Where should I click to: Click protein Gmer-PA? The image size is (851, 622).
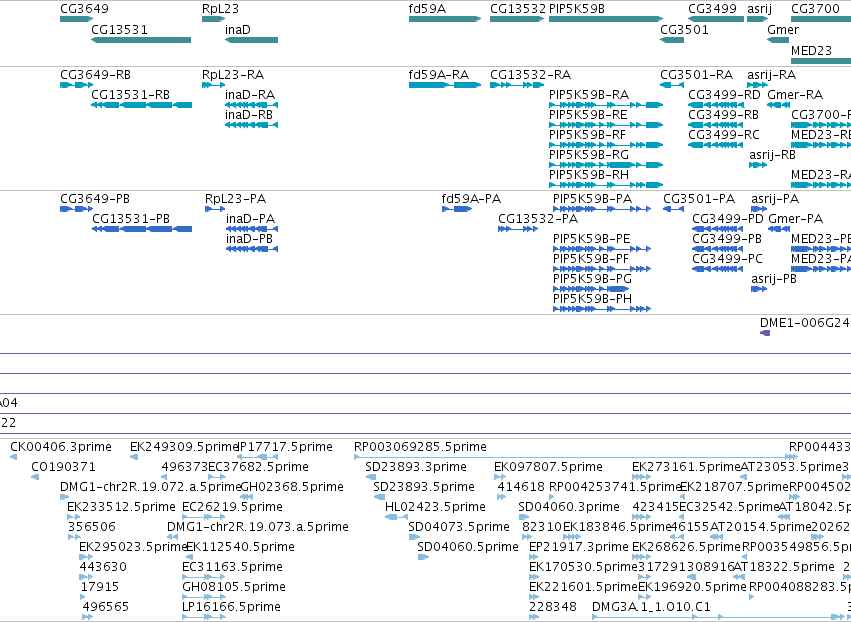[x=796, y=219]
